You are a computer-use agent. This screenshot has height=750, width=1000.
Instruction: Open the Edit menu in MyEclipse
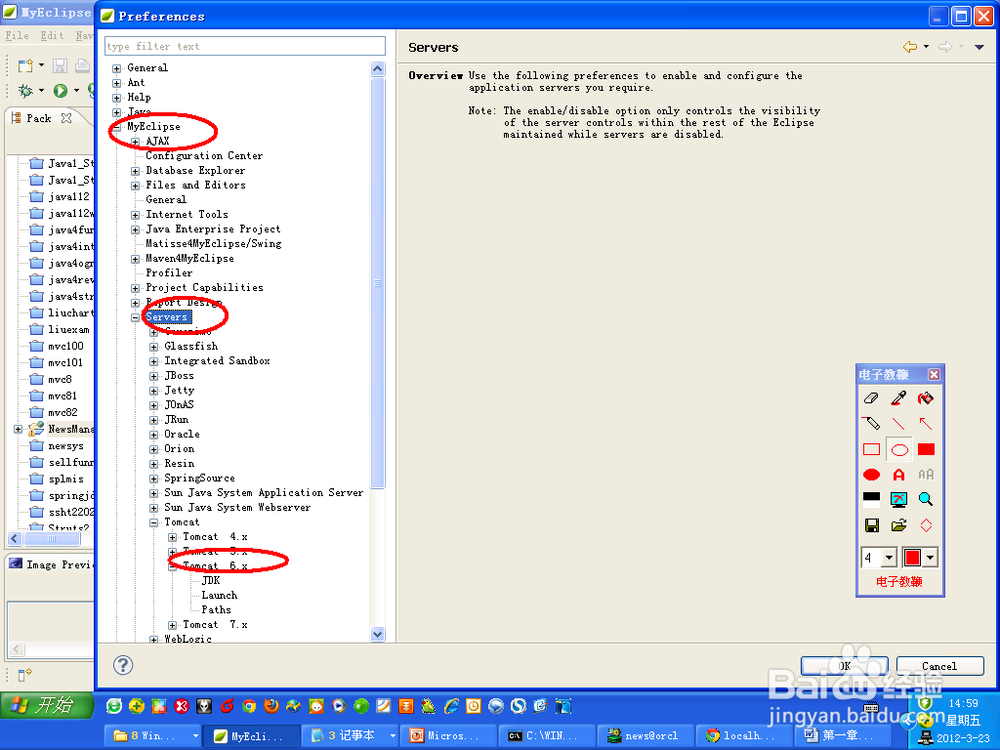point(52,36)
